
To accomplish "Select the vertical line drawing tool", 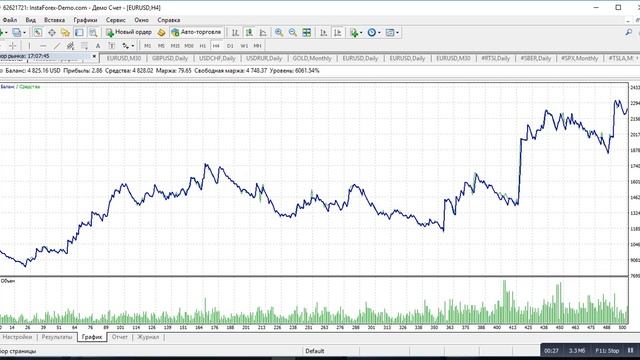I will pyautogui.click(x=29, y=46).
